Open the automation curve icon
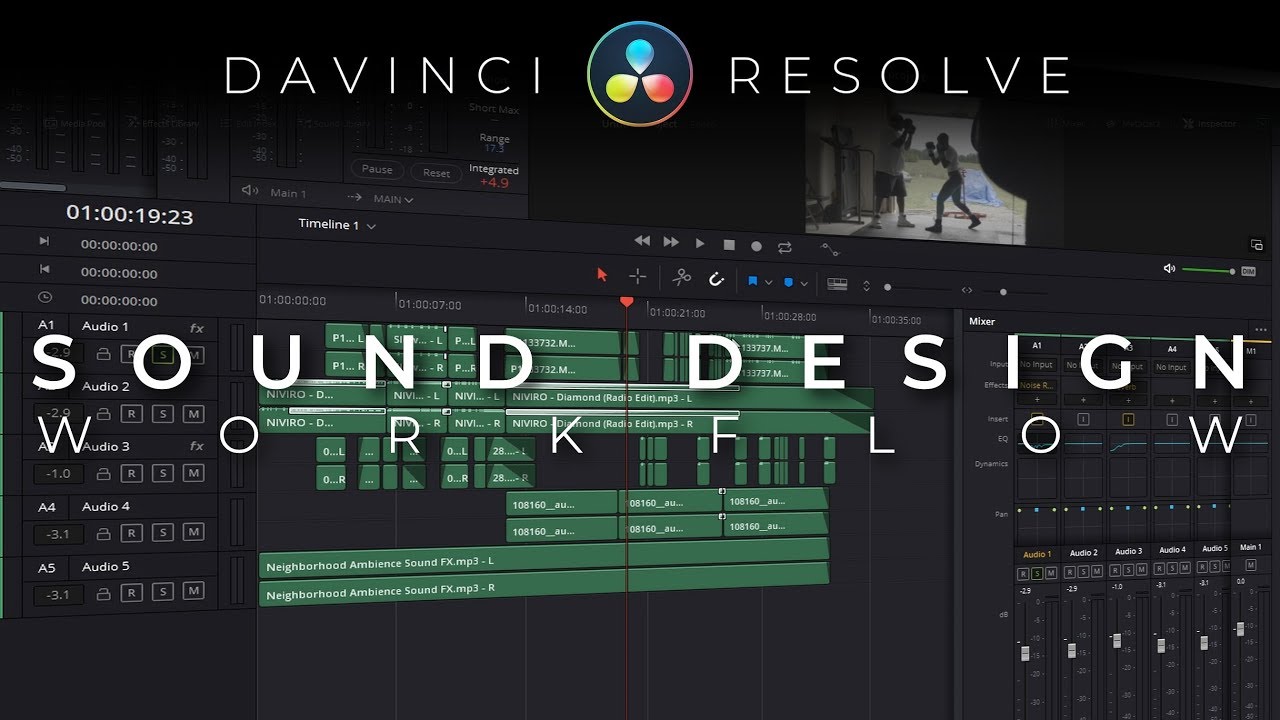 click(x=830, y=249)
